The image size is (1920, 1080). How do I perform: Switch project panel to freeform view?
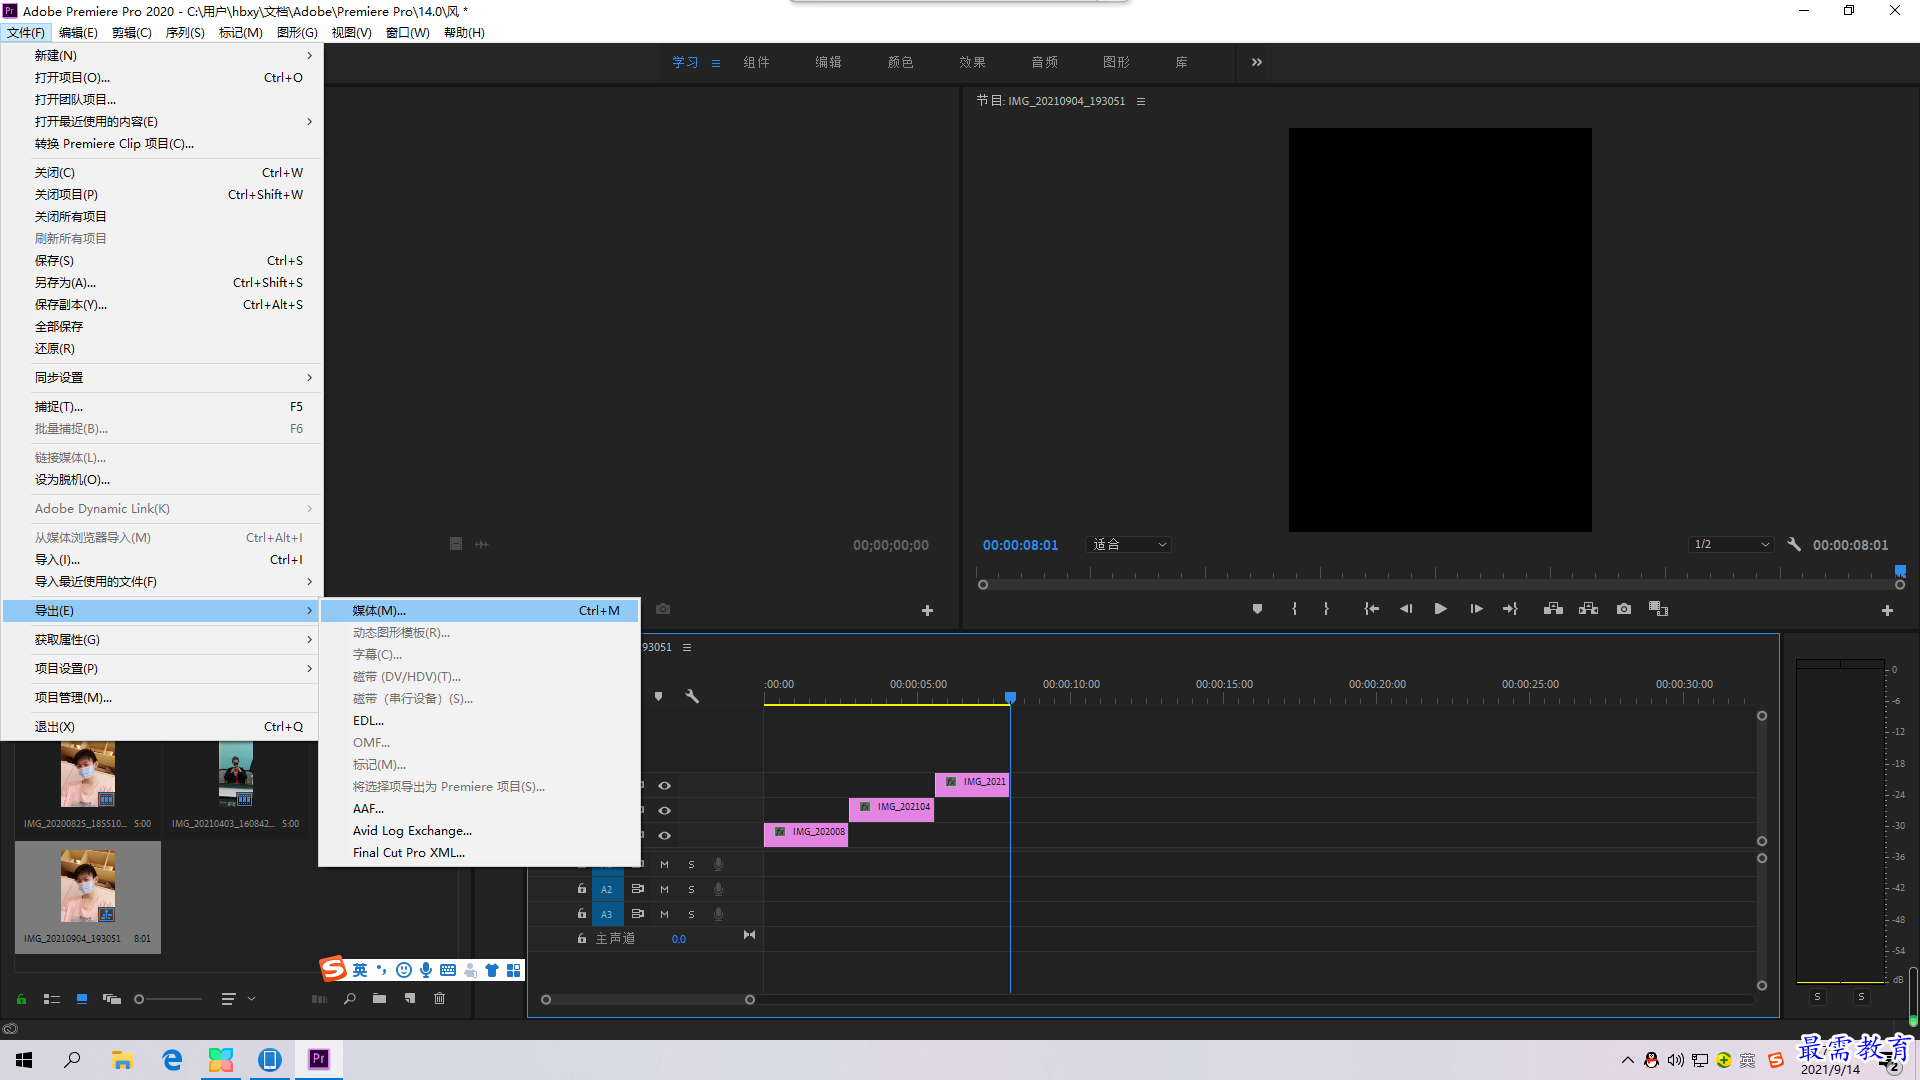pos(112,999)
